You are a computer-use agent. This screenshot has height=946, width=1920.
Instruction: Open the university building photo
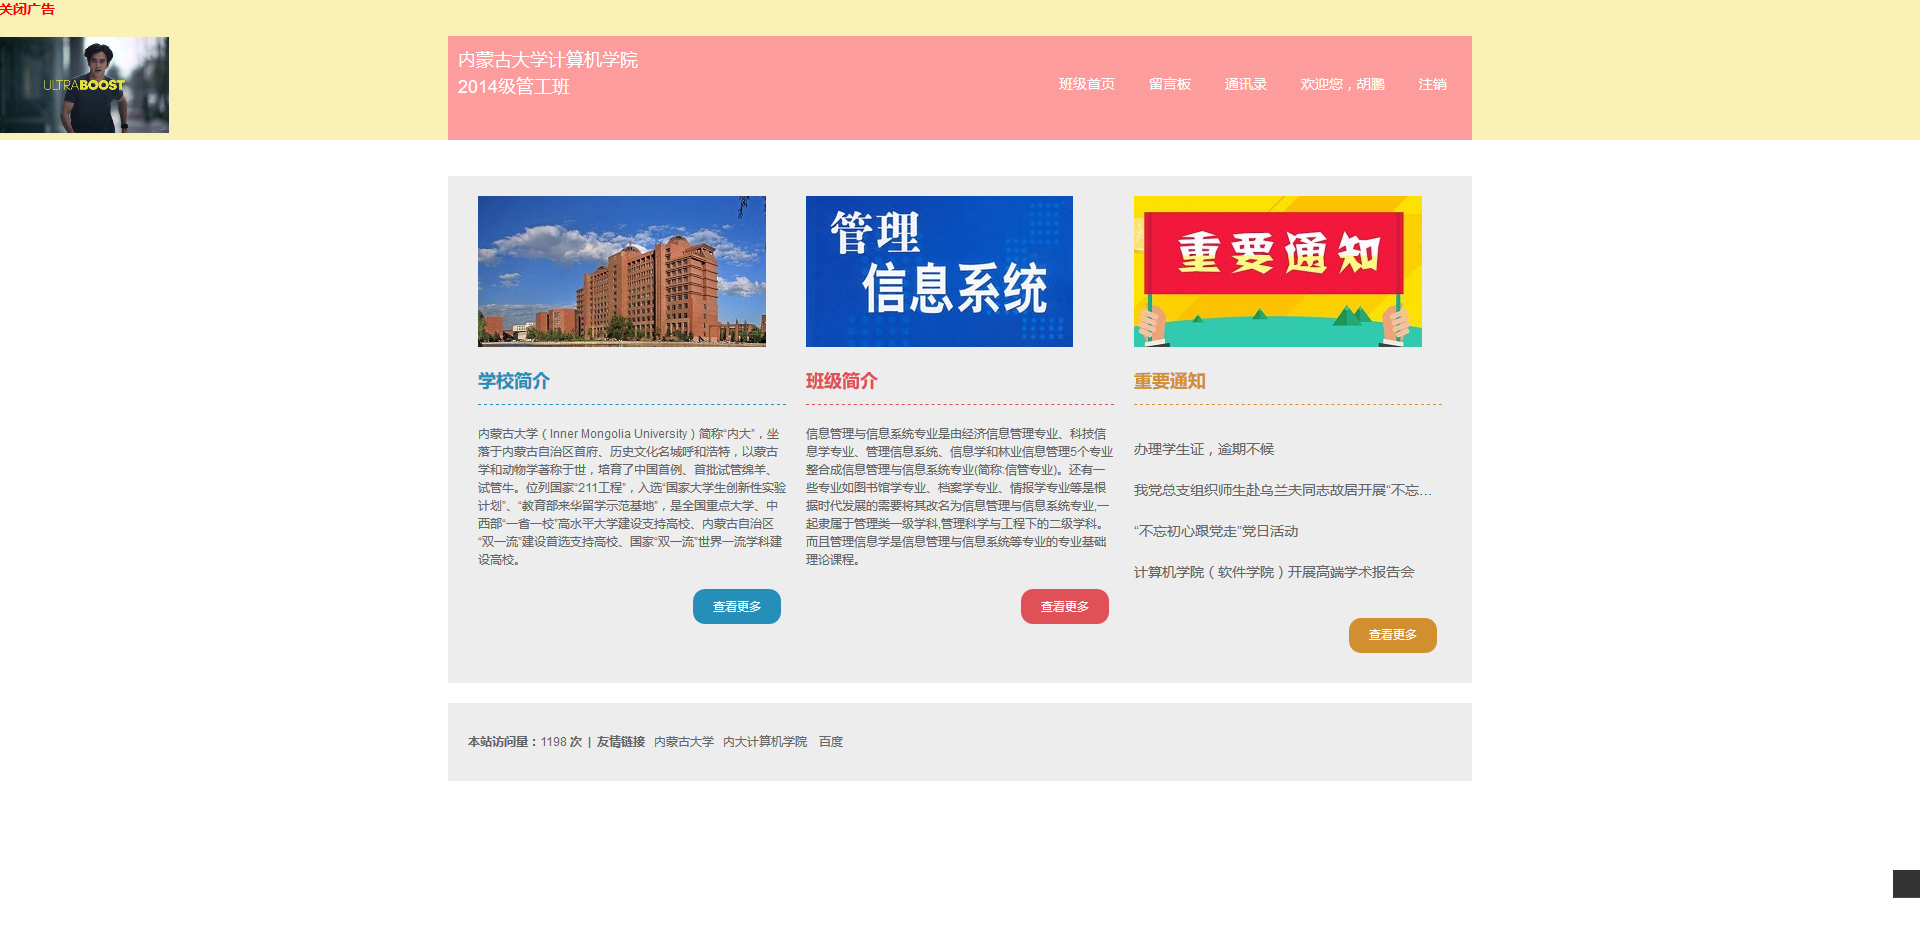click(622, 271)
